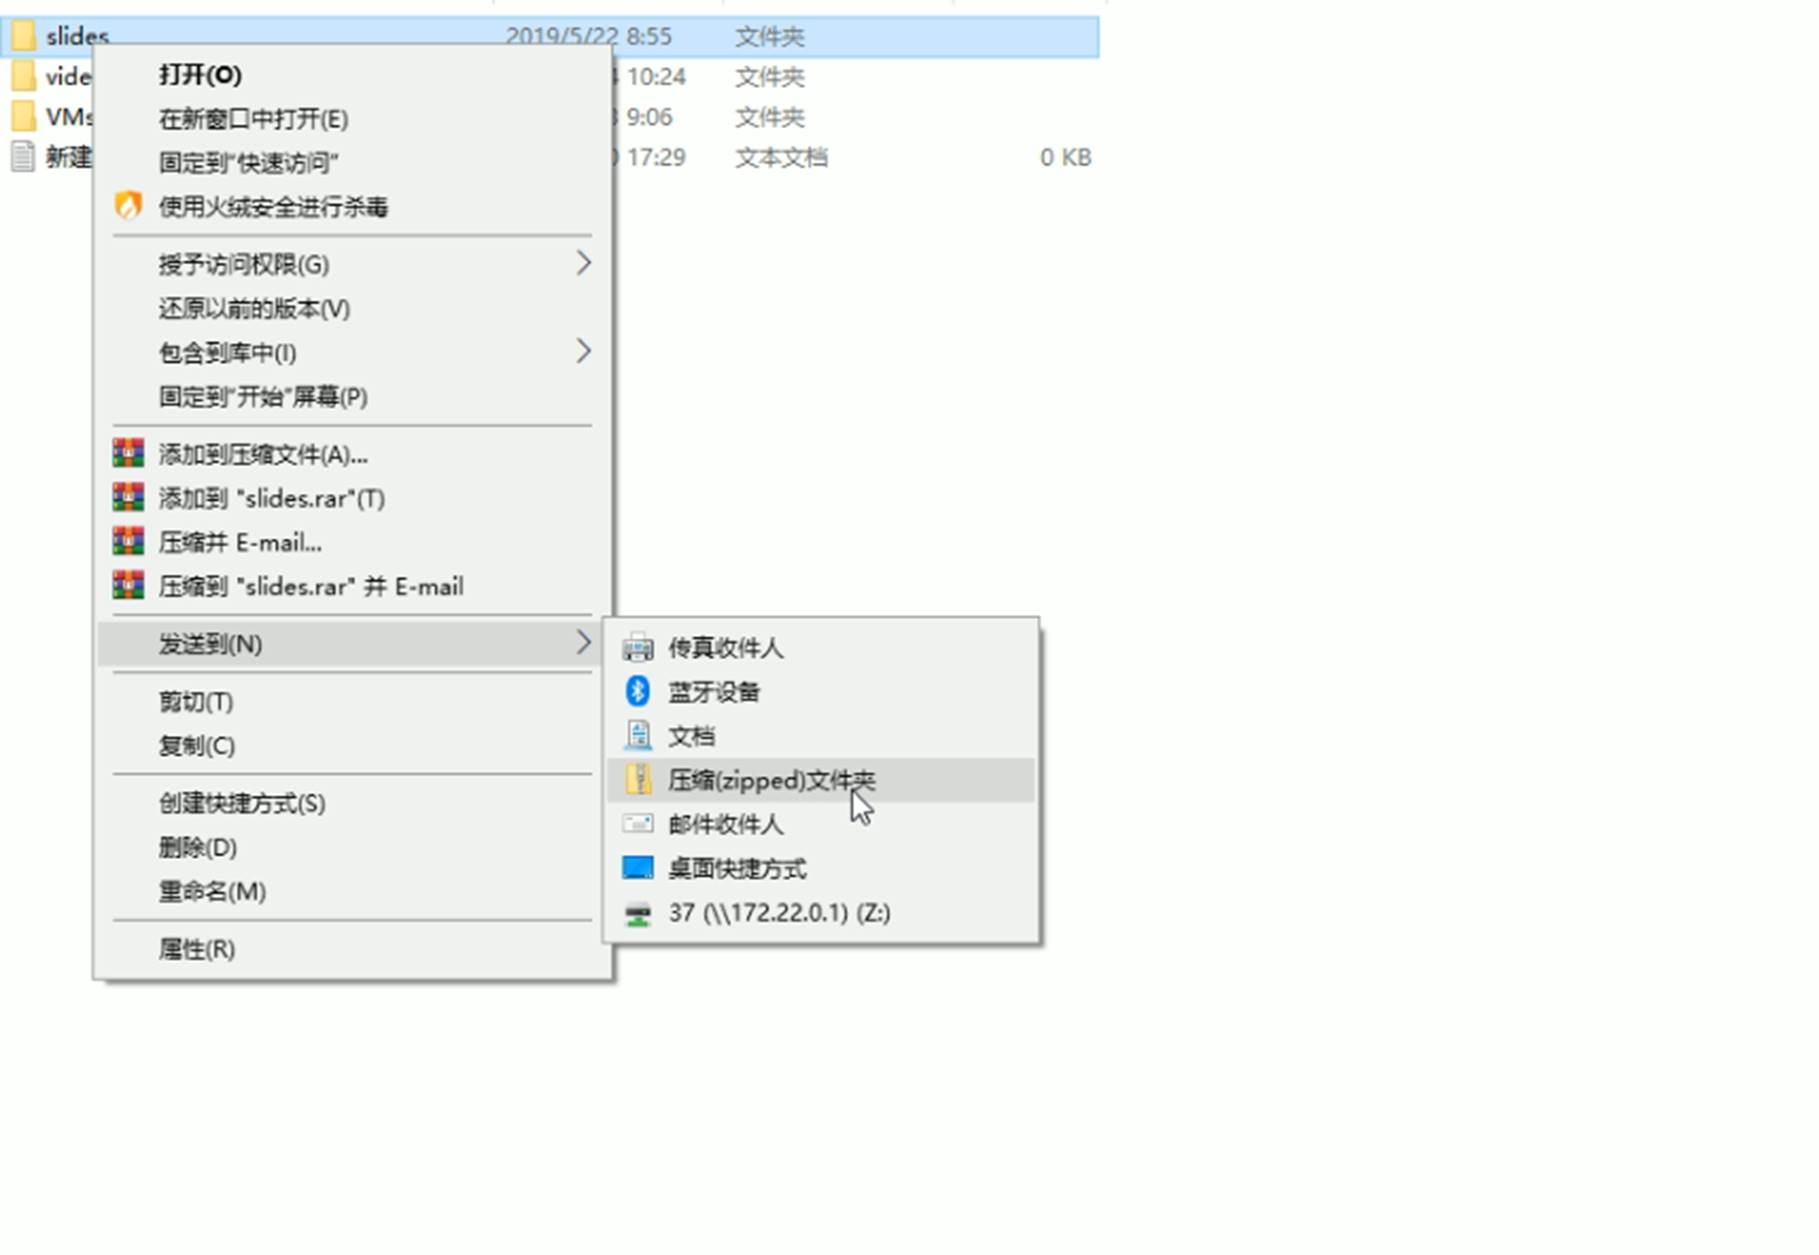Click the Huorong security shield icon
The height and width of the screenshot is (1255, 1819).
point(128,206)
